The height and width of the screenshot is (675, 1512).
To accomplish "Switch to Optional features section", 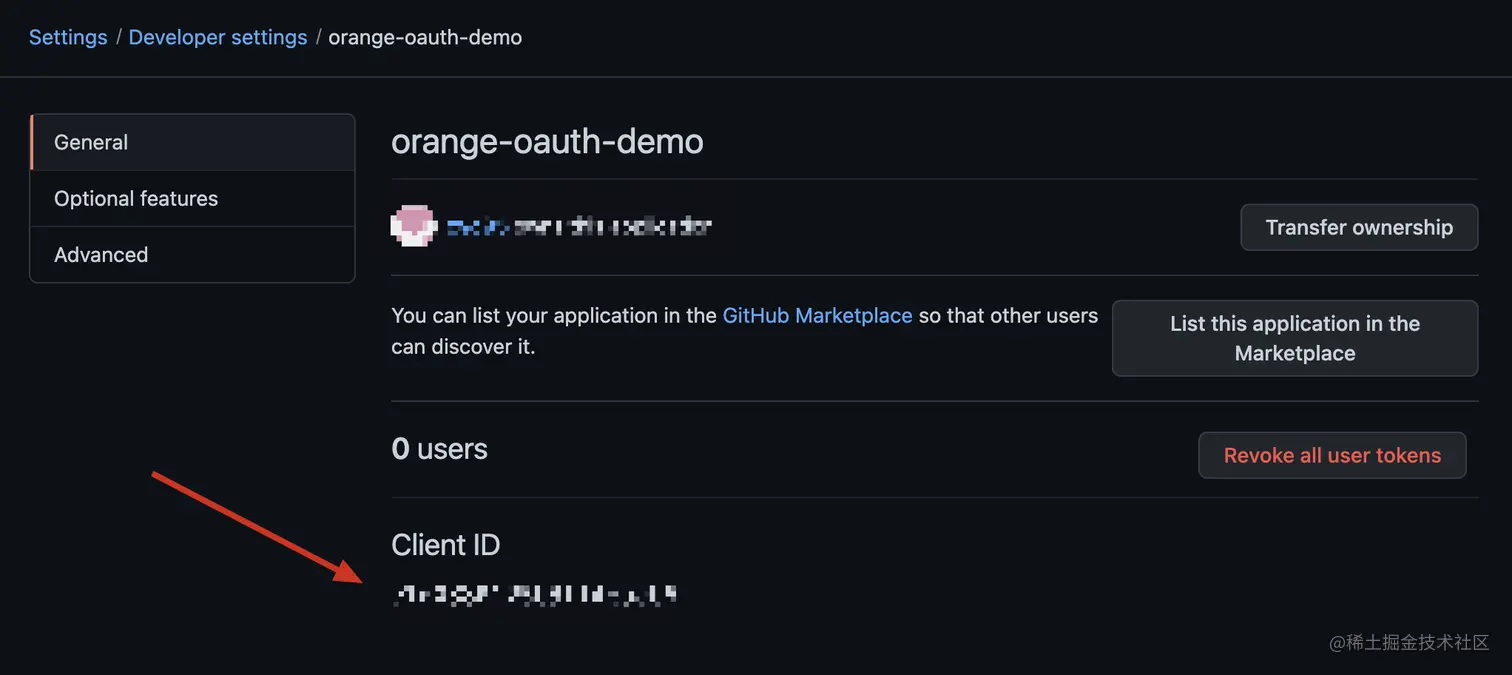I will tap(136, 198).
